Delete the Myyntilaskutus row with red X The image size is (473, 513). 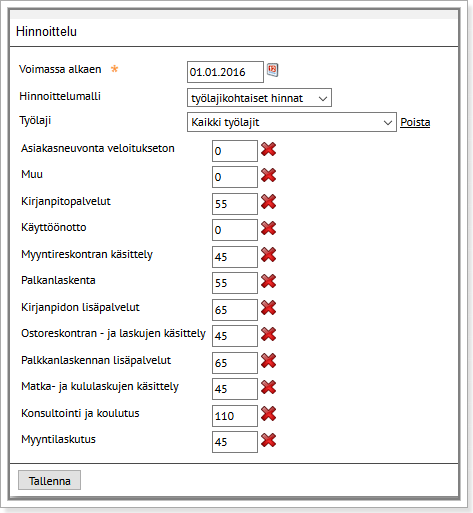268,440
